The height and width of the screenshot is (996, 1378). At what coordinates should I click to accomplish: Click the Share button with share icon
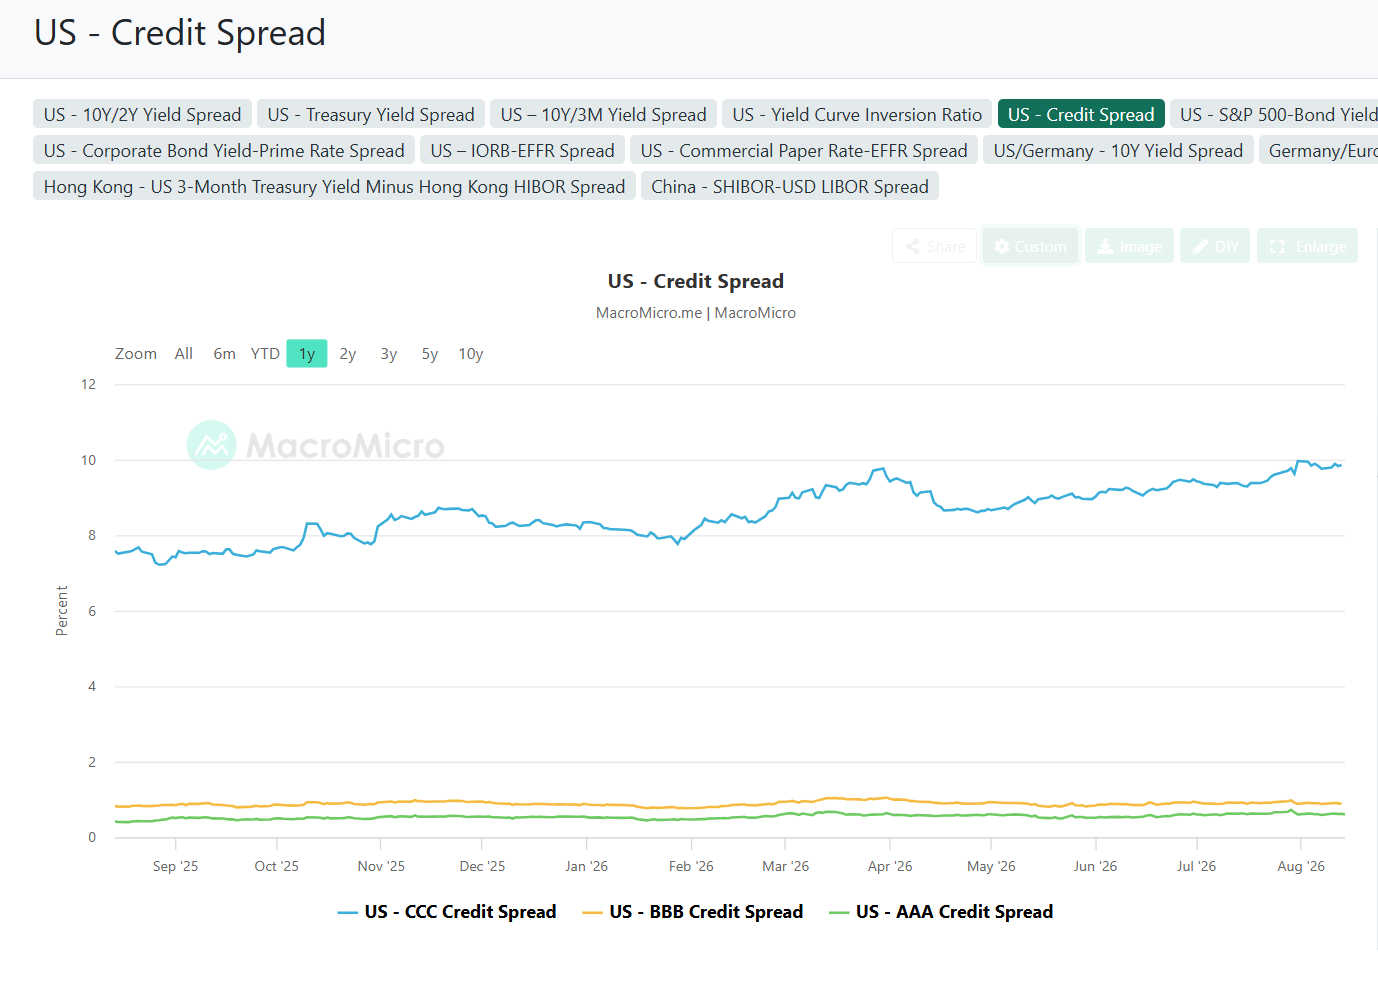coord(934,246)
